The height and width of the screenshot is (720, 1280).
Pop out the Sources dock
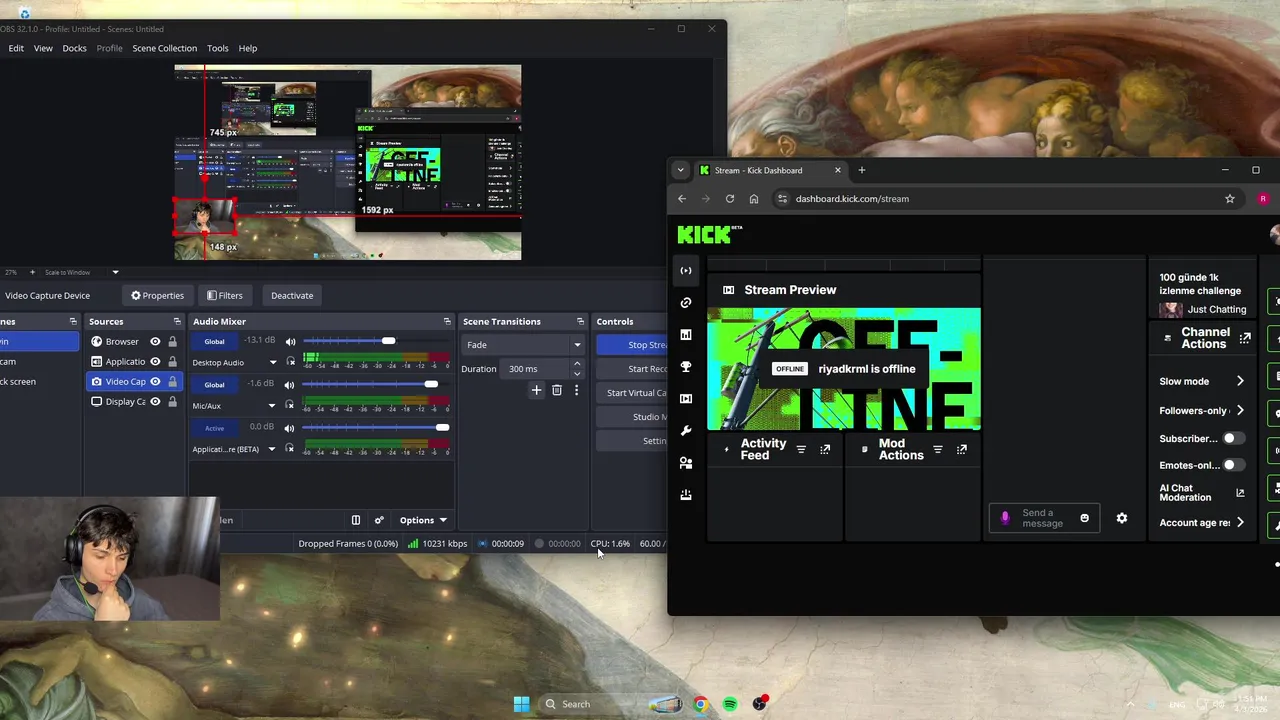click(177, 321)
